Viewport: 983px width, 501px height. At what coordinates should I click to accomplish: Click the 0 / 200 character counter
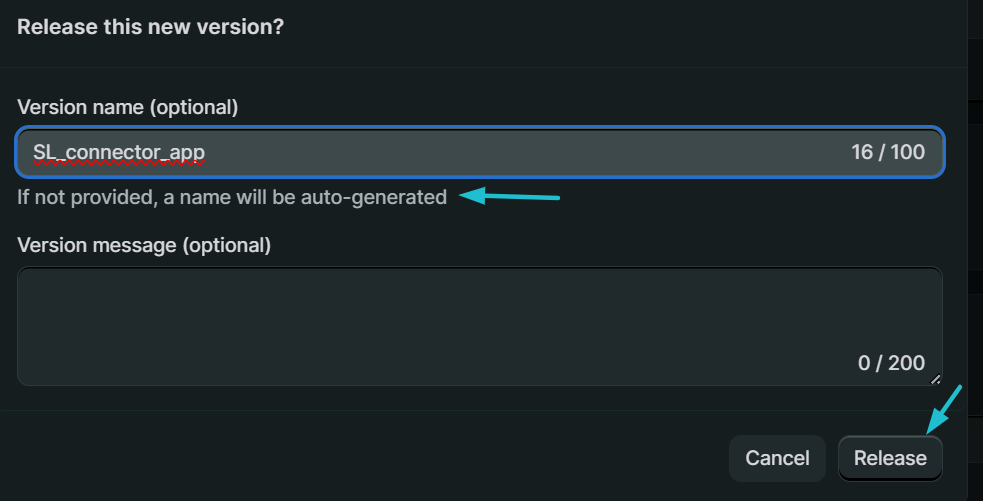tap(891, 363)
